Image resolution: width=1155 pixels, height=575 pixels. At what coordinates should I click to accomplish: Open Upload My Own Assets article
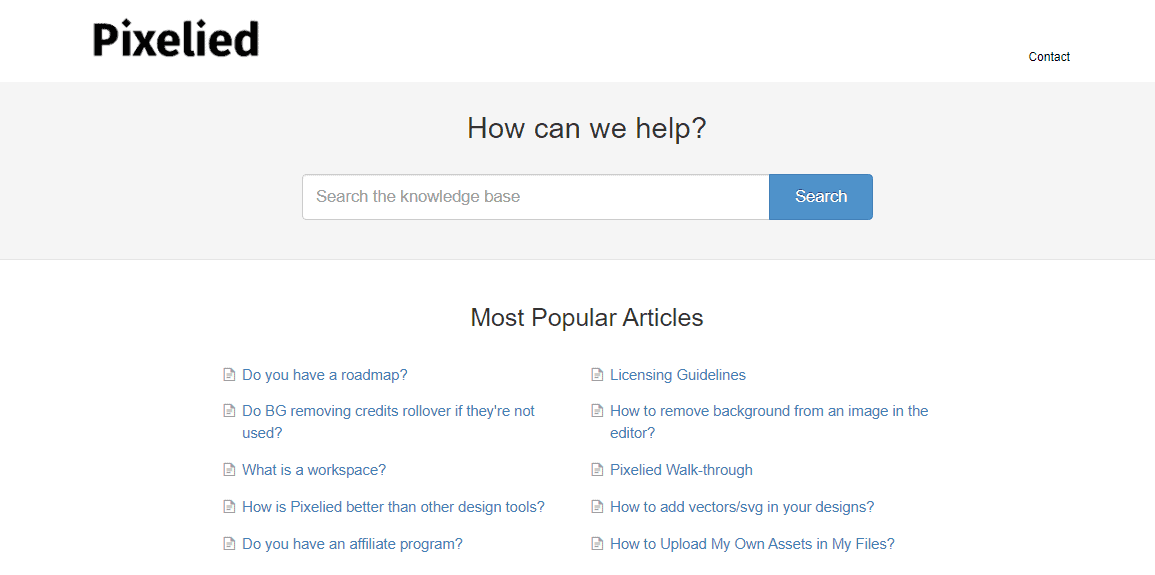pyautogui.click(x=751, y=544)
